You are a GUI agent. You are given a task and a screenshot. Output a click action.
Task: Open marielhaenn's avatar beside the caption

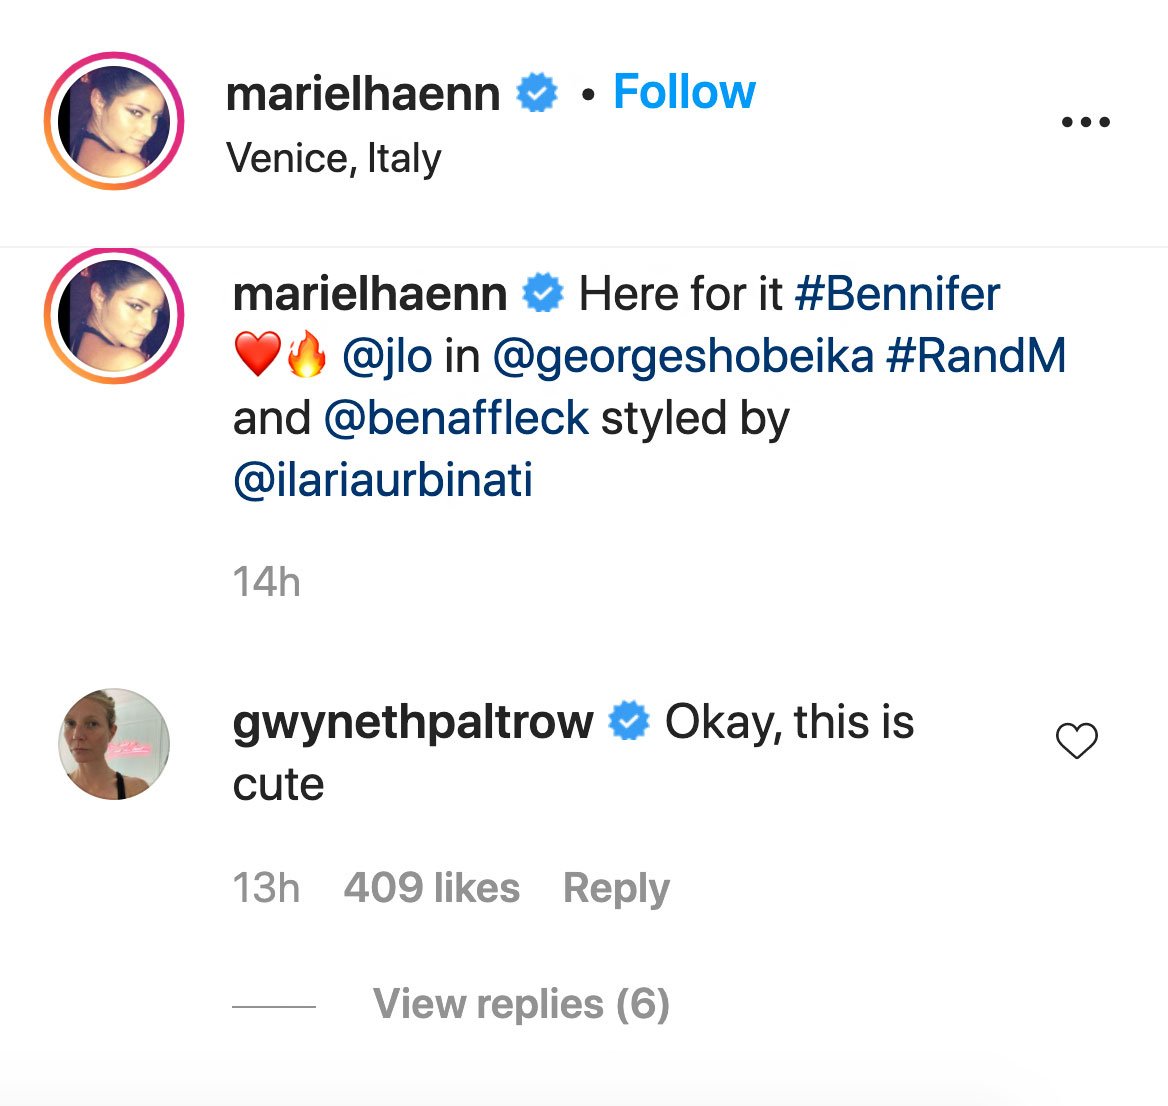pyautogui.click(x=114, y=315)
